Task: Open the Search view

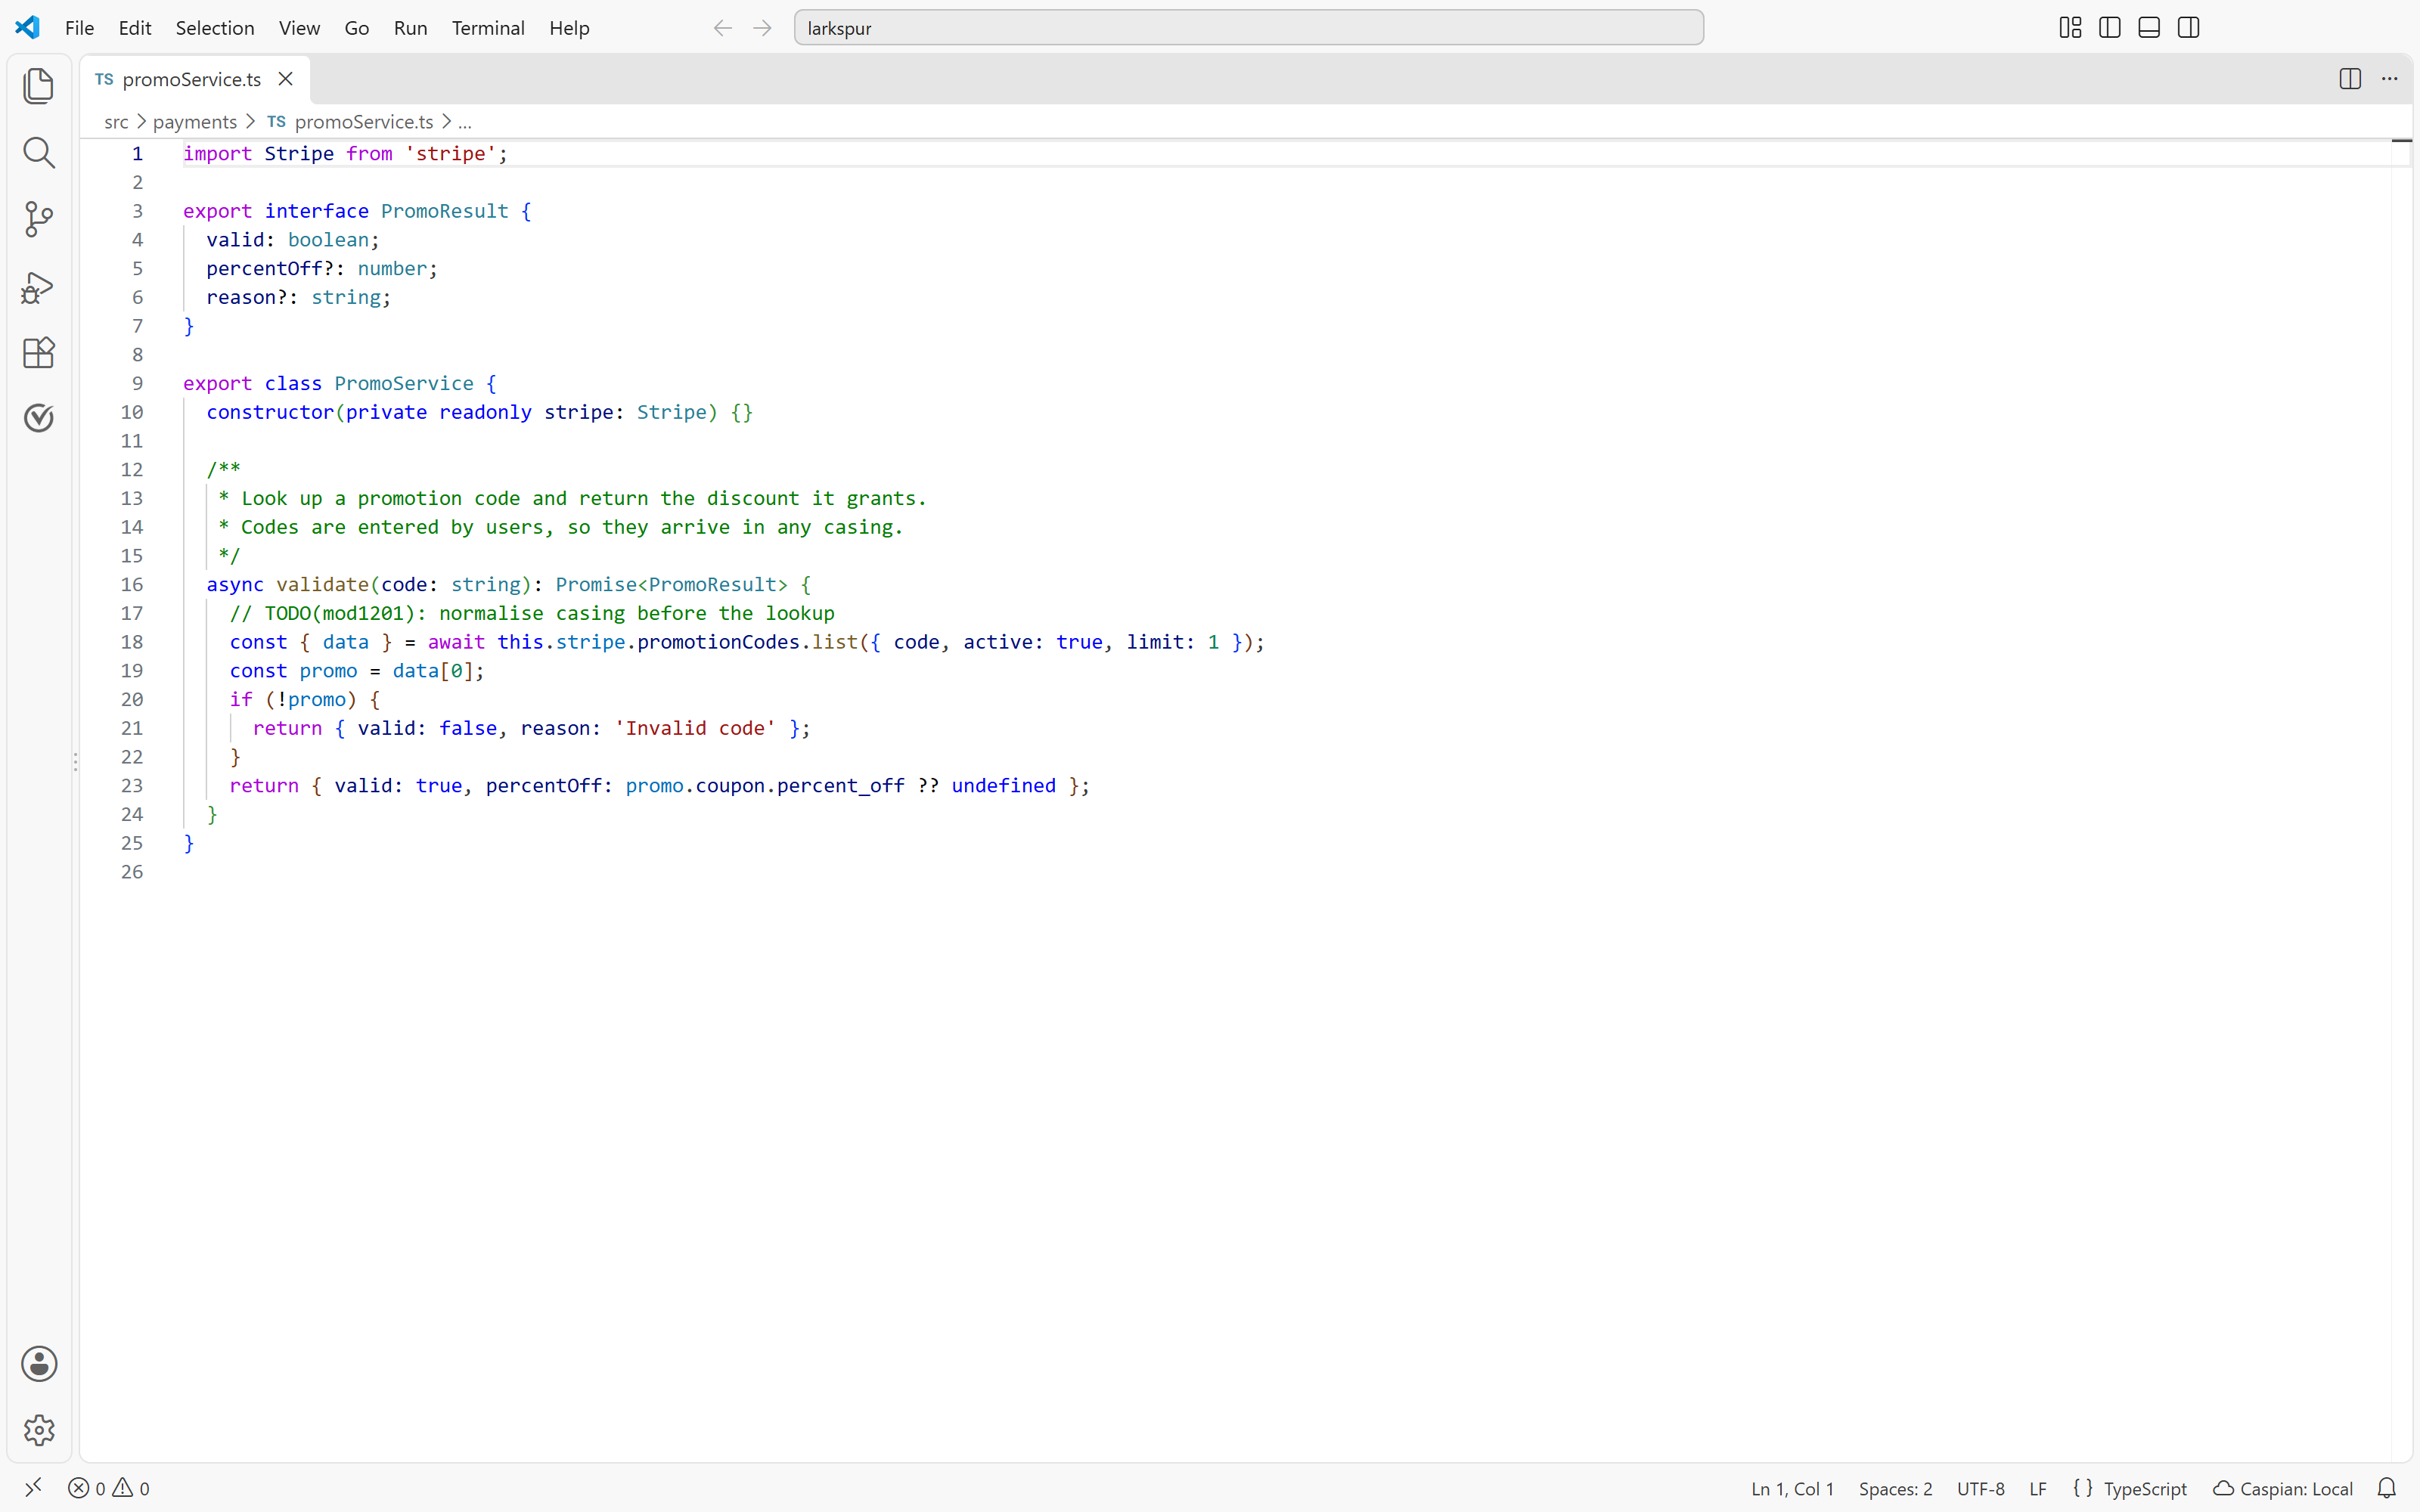Action: pos(38,153)
